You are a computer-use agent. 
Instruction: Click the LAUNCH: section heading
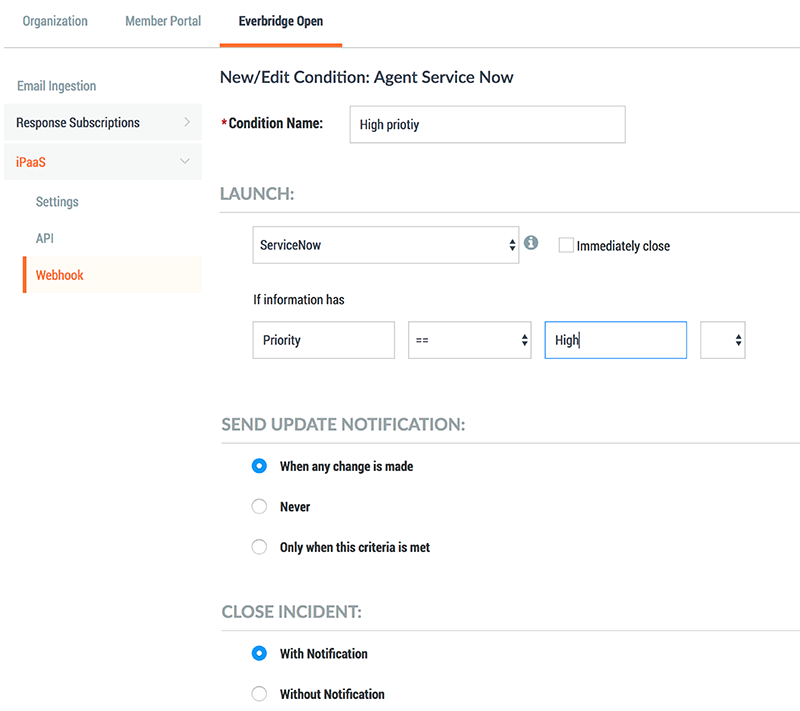[257, 194]
